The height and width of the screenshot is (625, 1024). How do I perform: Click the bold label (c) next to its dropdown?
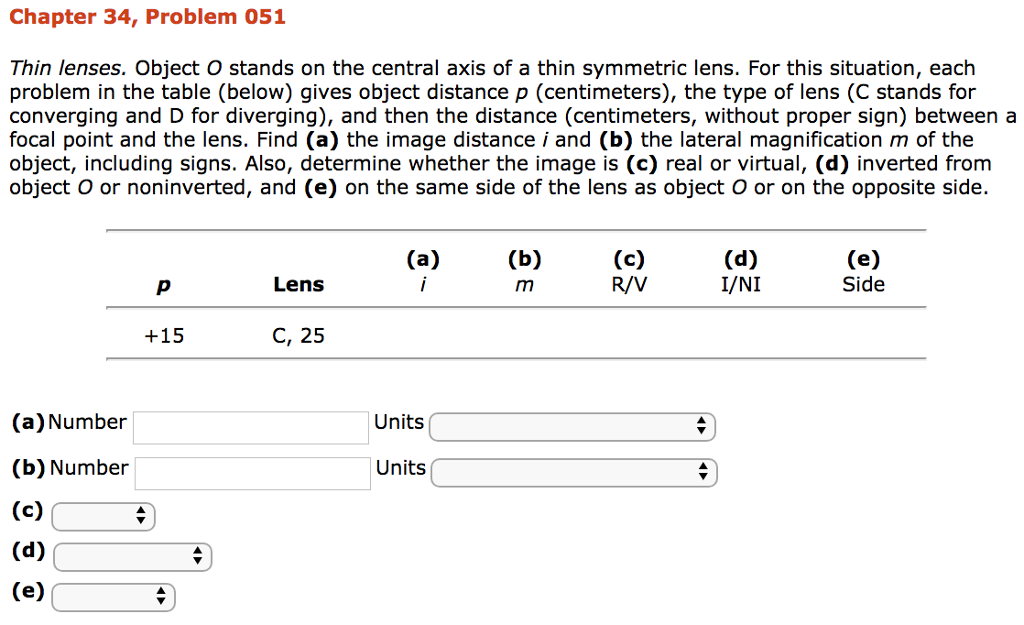[27, 511]
